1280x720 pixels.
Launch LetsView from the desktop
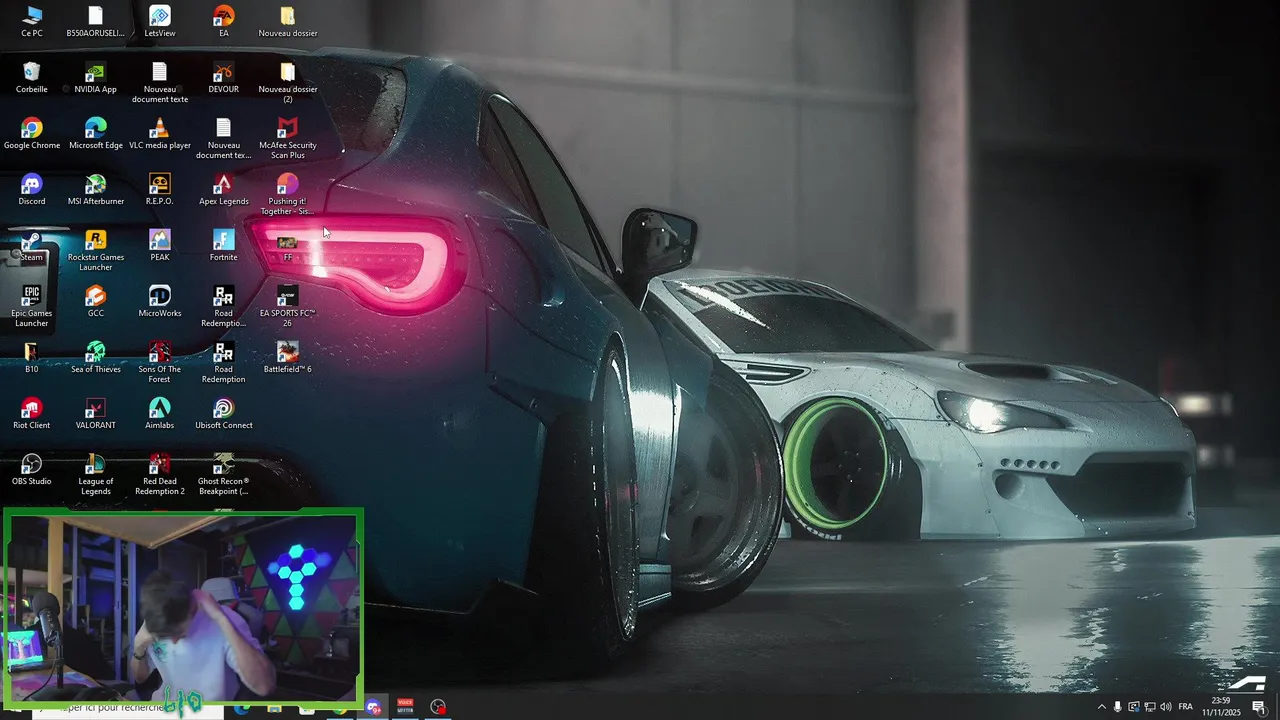[160, 22]
